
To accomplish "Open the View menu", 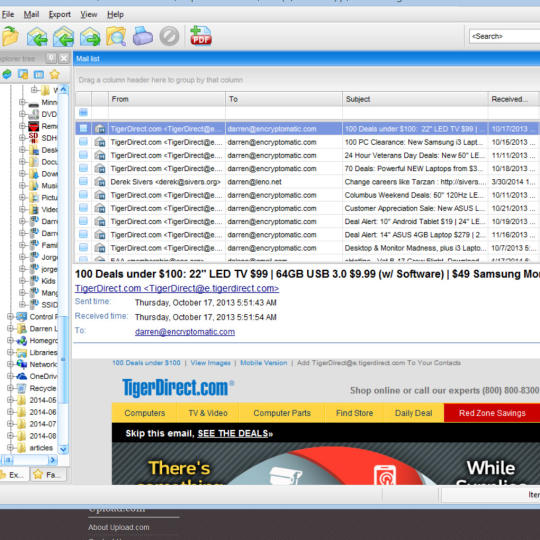I will coord(89,14).
